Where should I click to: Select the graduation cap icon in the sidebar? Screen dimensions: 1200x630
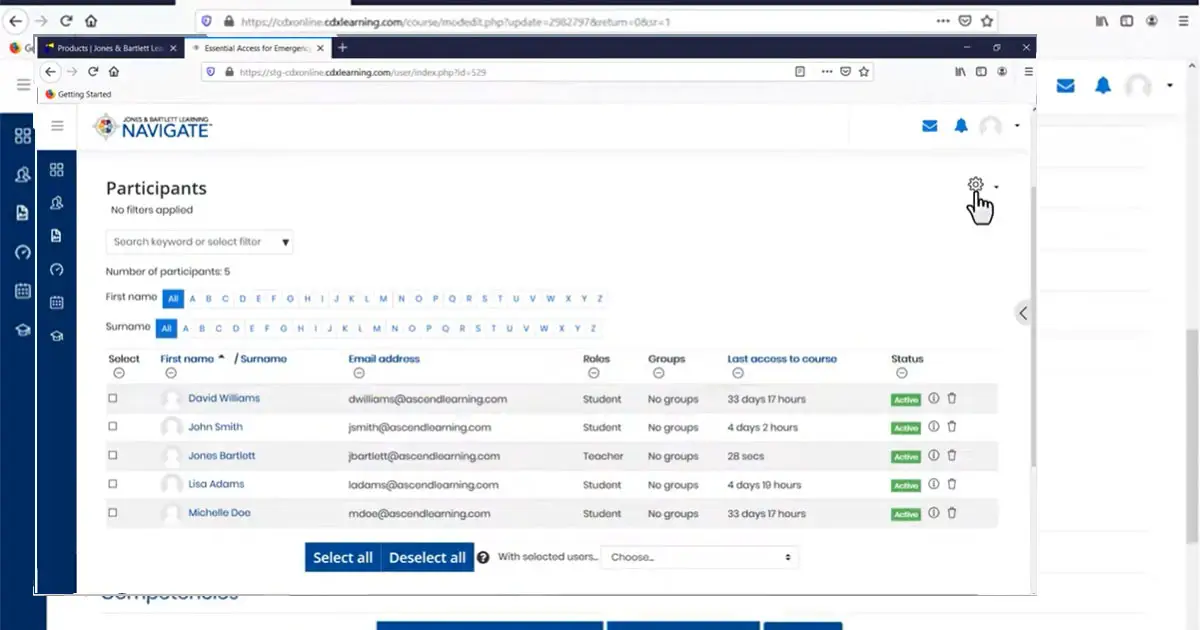[x=57, y=335]
